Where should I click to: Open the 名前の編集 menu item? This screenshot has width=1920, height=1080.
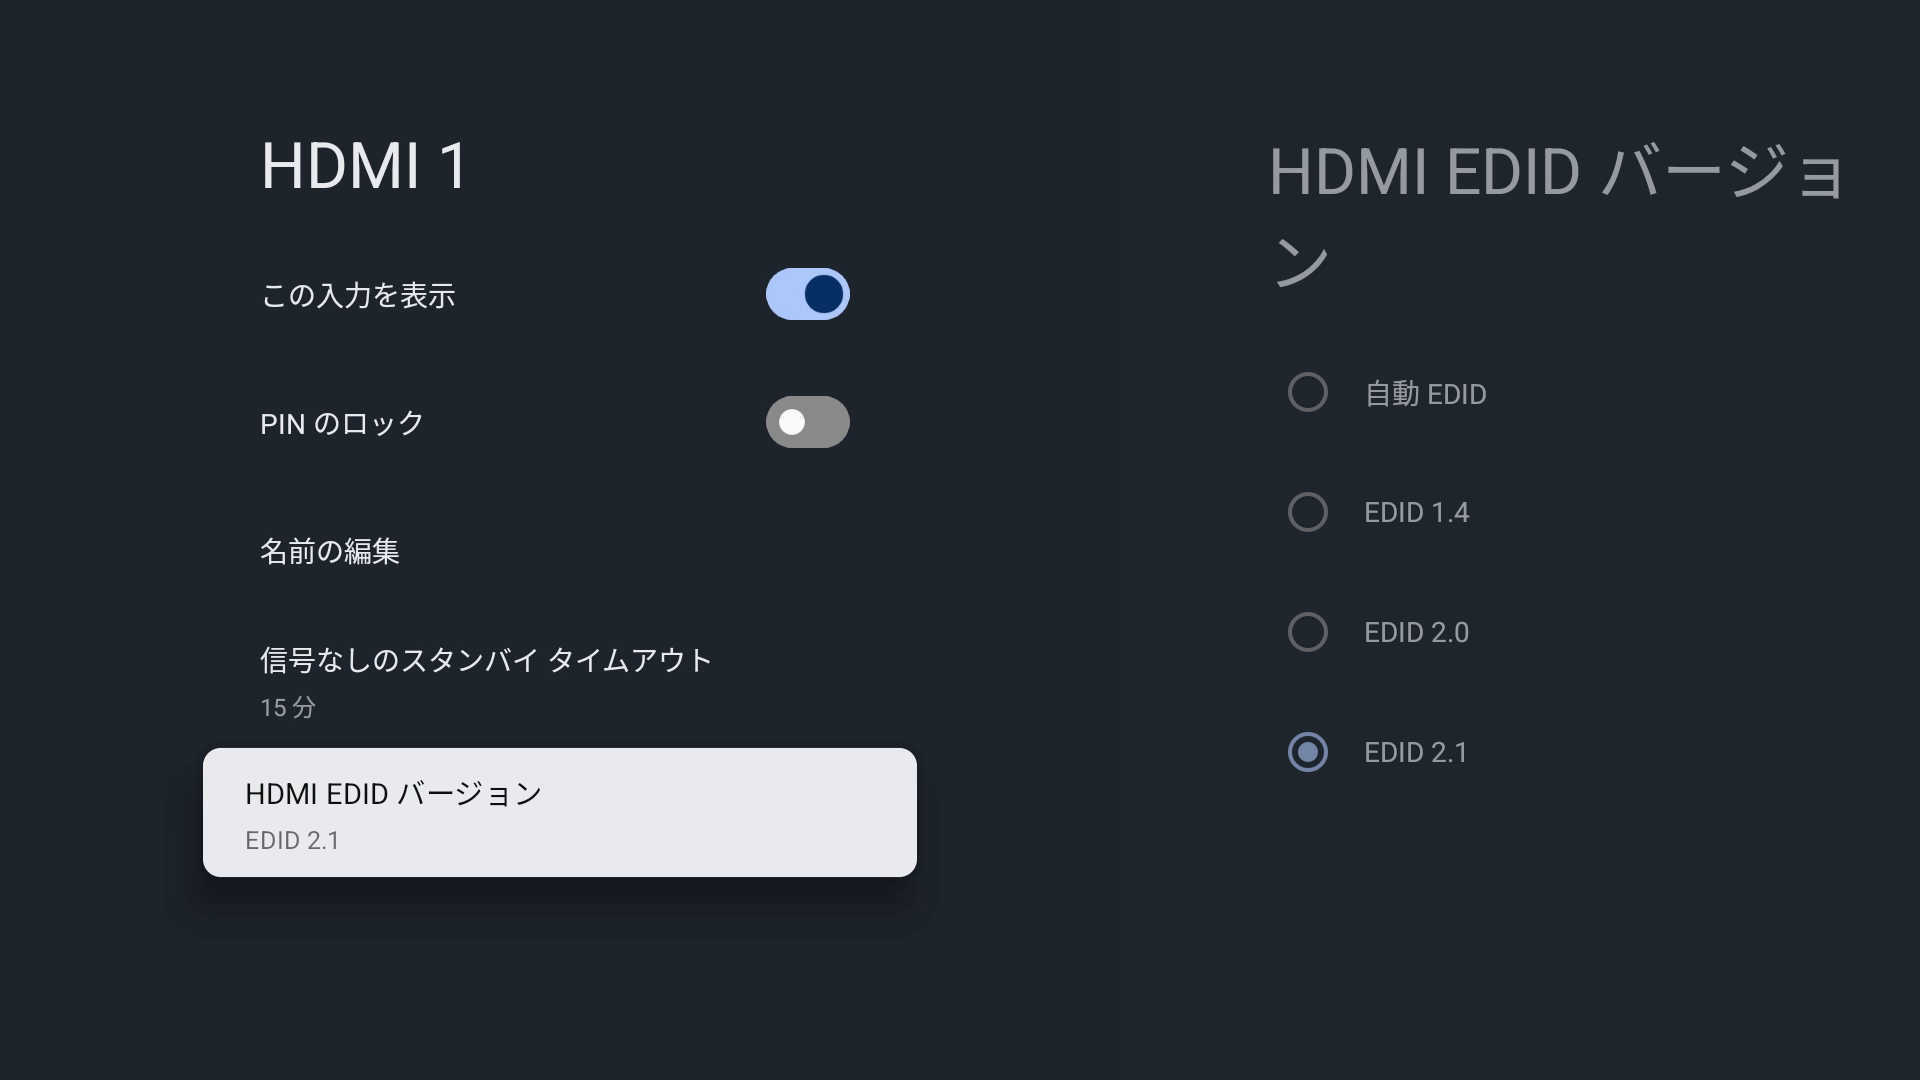(330, 551)
